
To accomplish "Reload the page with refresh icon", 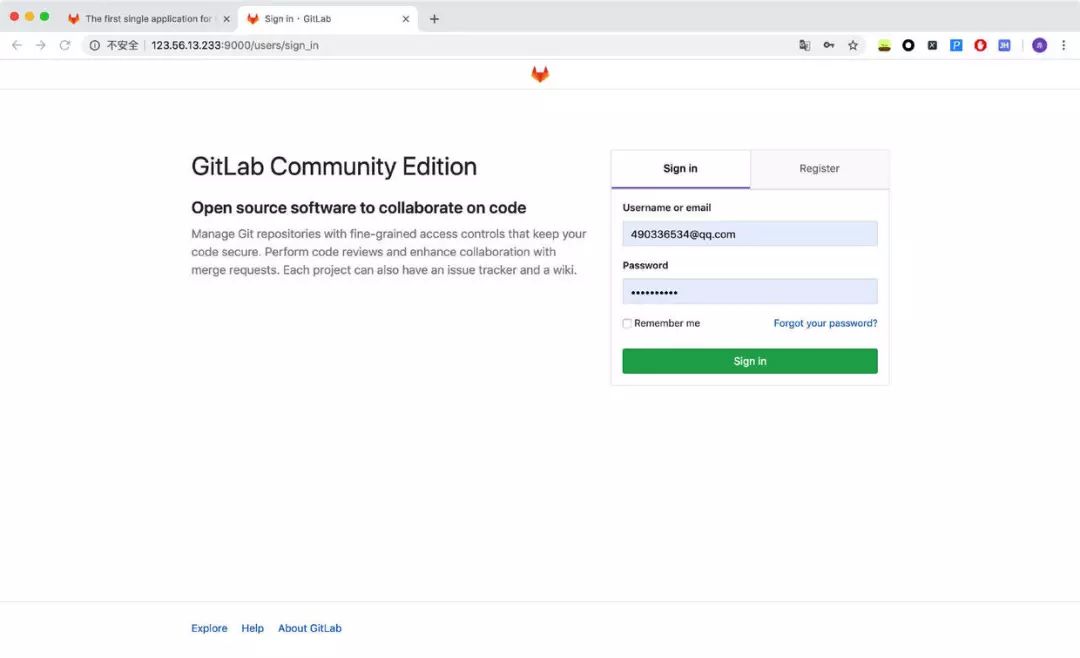I will (x=65, y=45).
